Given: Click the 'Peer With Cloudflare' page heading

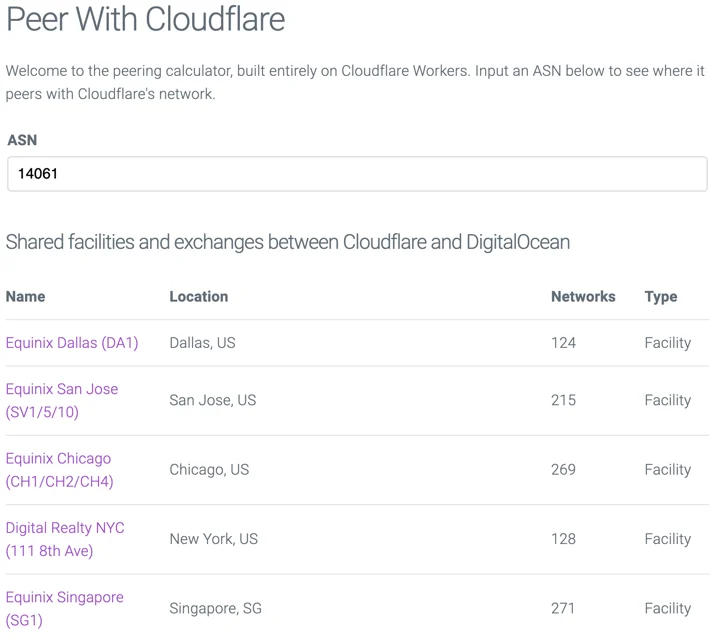Looking at the screenshot, I should click(146, 20).
